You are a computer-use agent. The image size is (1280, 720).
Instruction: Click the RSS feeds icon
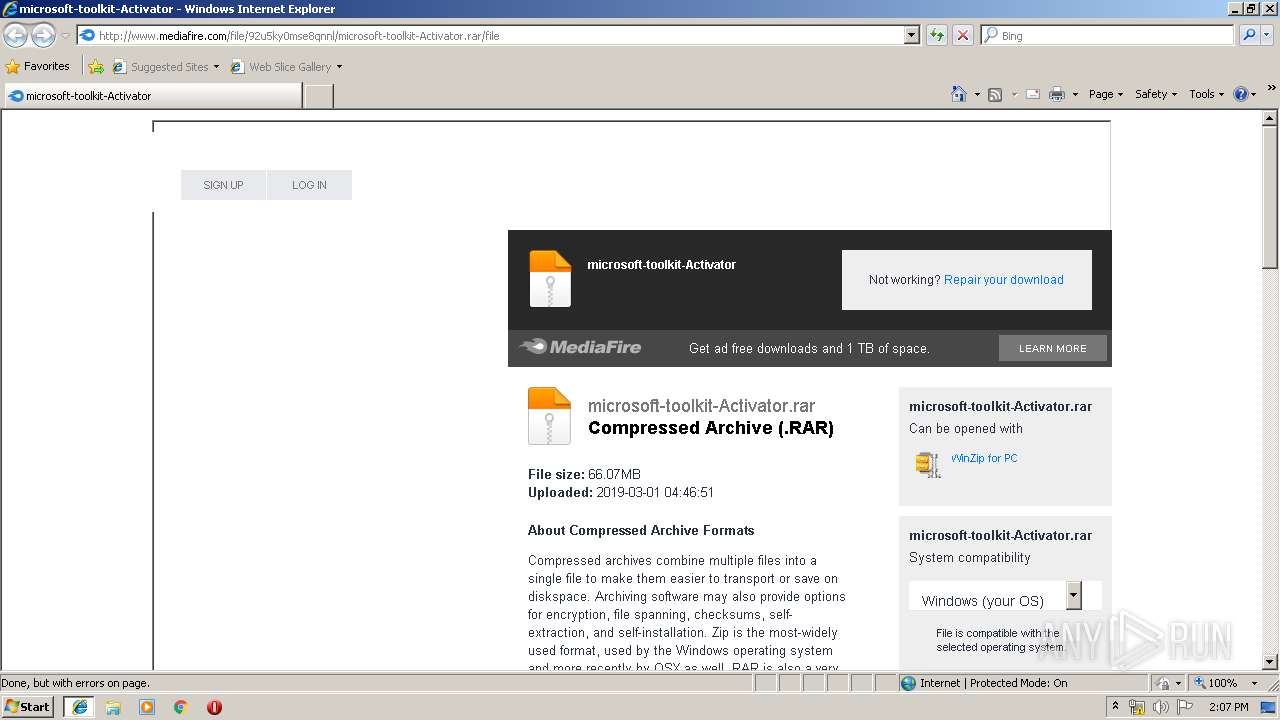tap(995, 94)
